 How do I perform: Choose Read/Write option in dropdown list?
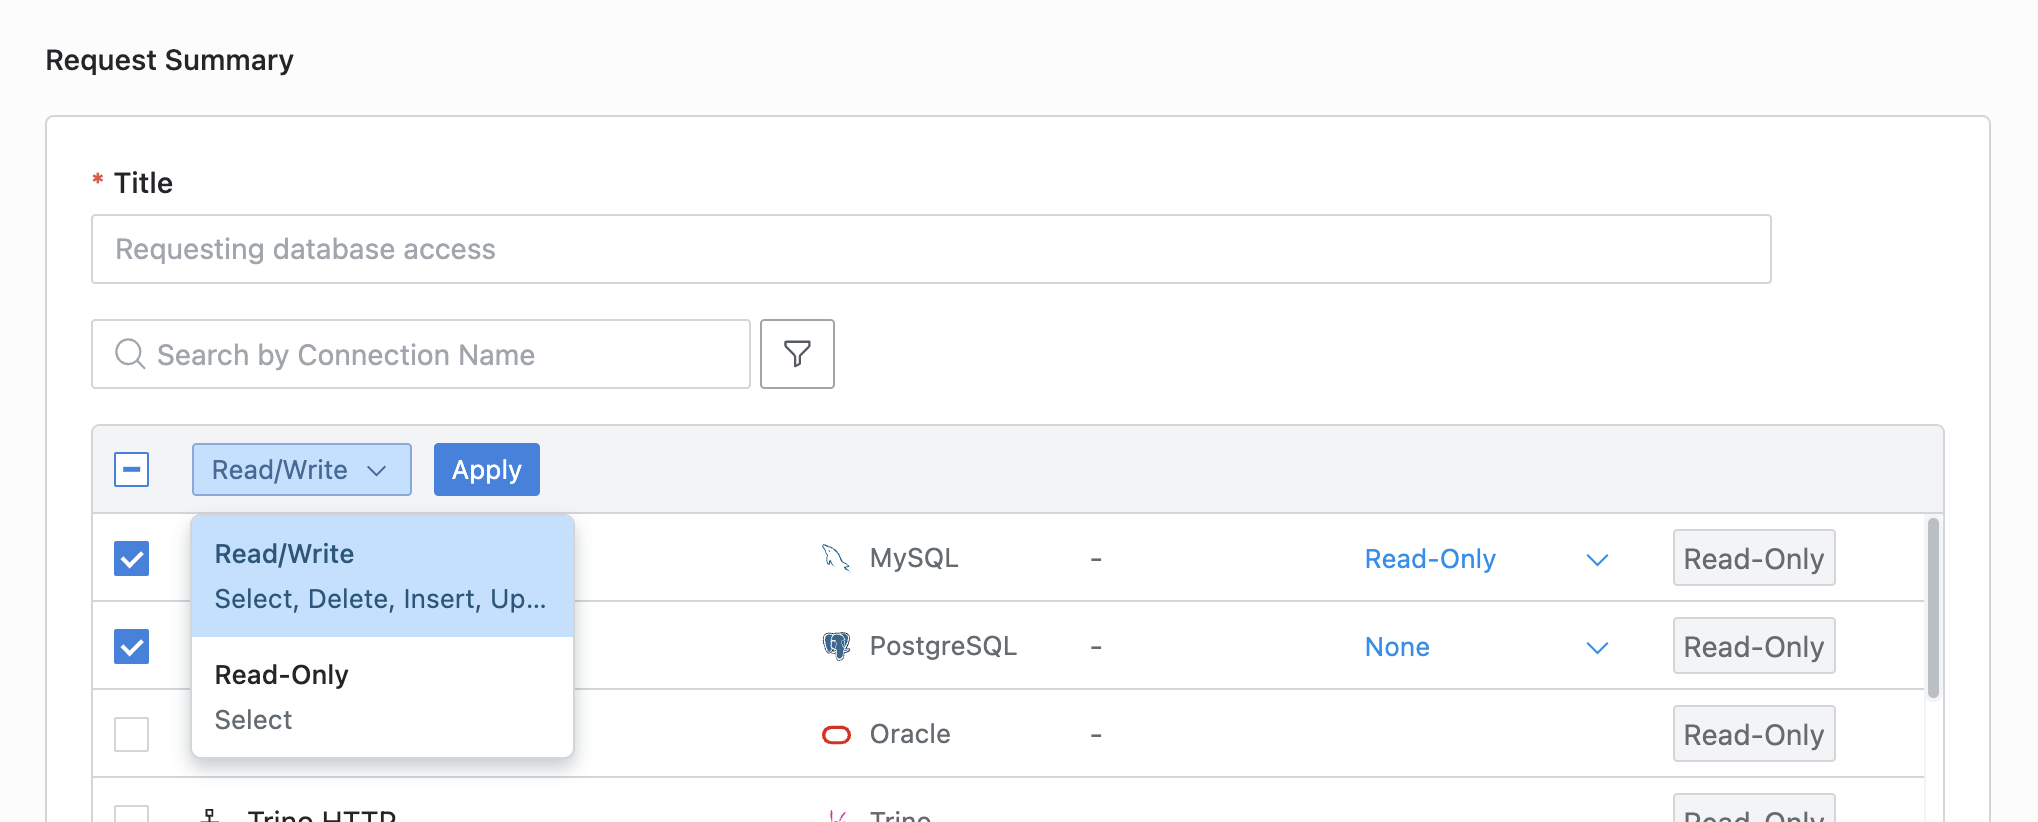(x=382, y=576)
